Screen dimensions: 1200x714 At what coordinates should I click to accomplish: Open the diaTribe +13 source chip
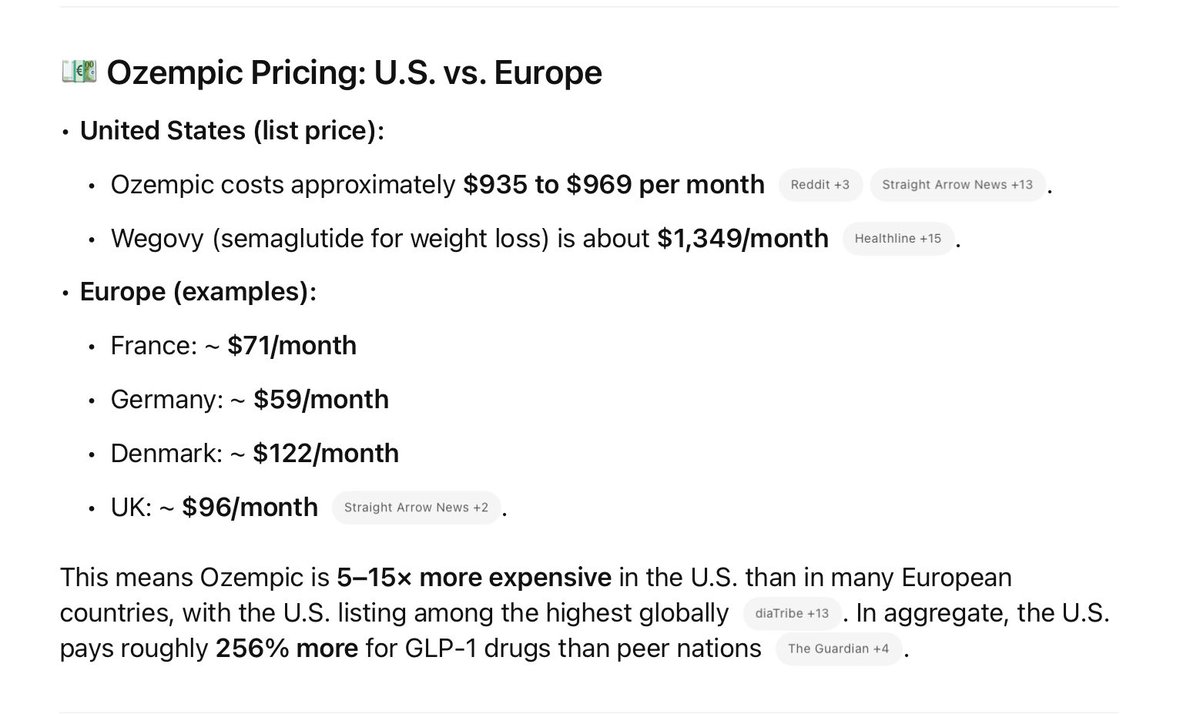(x=792, y=613)
